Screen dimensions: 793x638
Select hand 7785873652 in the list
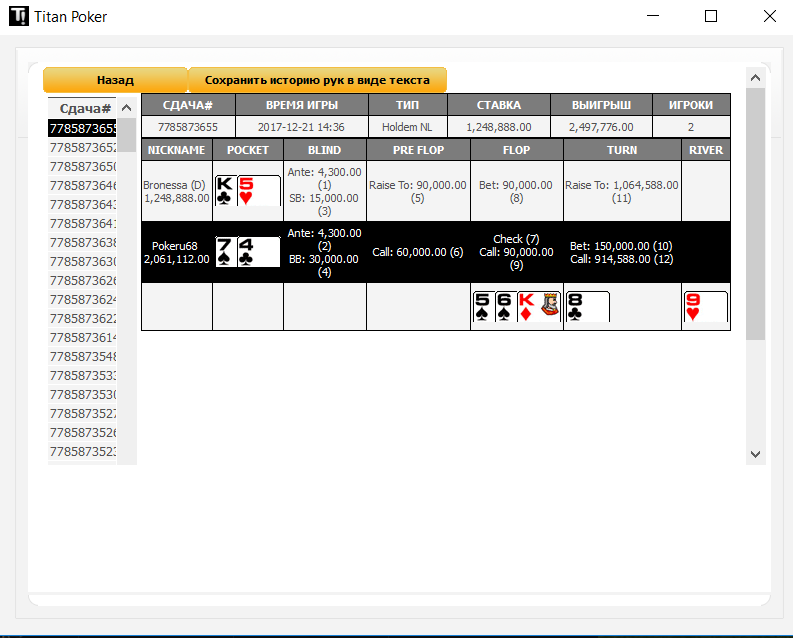(x=82, y=148)
